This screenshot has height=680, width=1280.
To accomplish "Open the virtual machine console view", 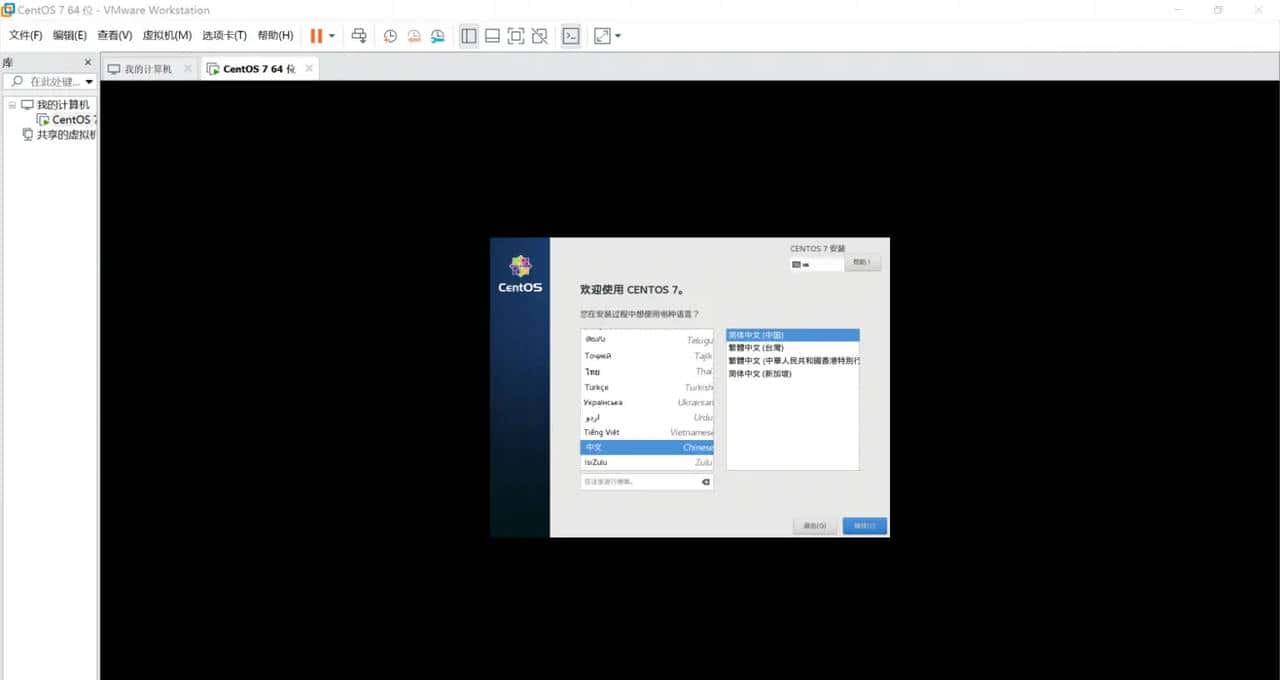I will point(571,35).
